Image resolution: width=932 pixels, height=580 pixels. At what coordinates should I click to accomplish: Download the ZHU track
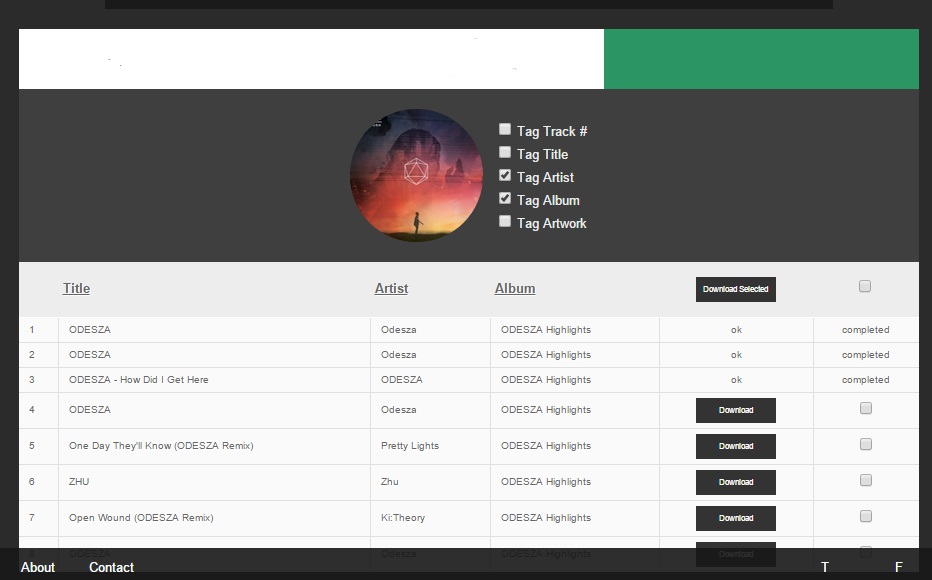pyautogui.click(x=736, y=483)
